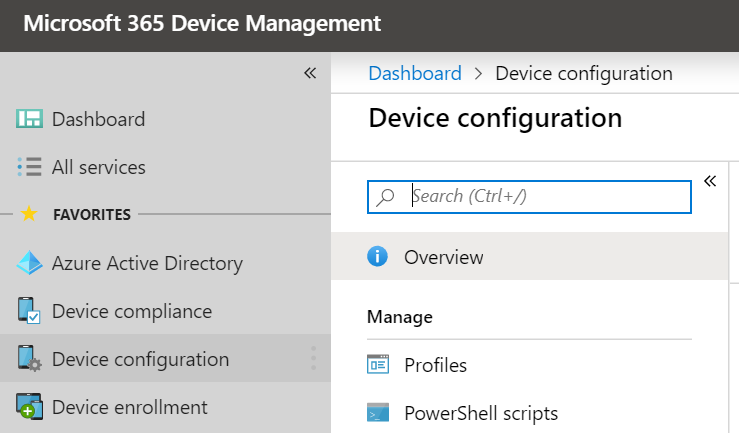Click the Device enrollment icon in sidebar
The width and height of the screenshot is (739, 433).
click(30, 407)
